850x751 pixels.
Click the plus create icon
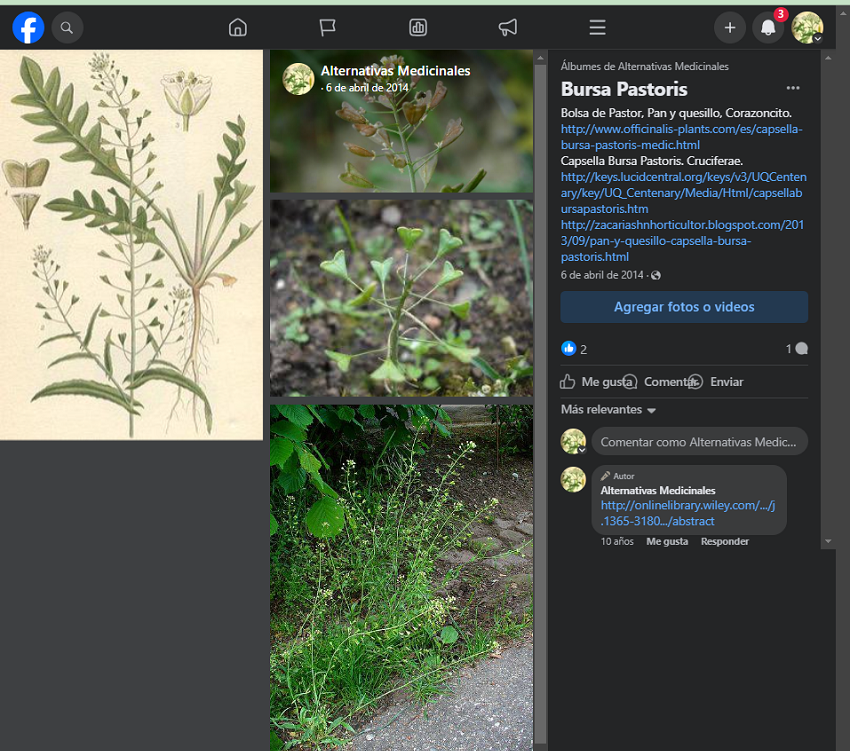[730, 28]
